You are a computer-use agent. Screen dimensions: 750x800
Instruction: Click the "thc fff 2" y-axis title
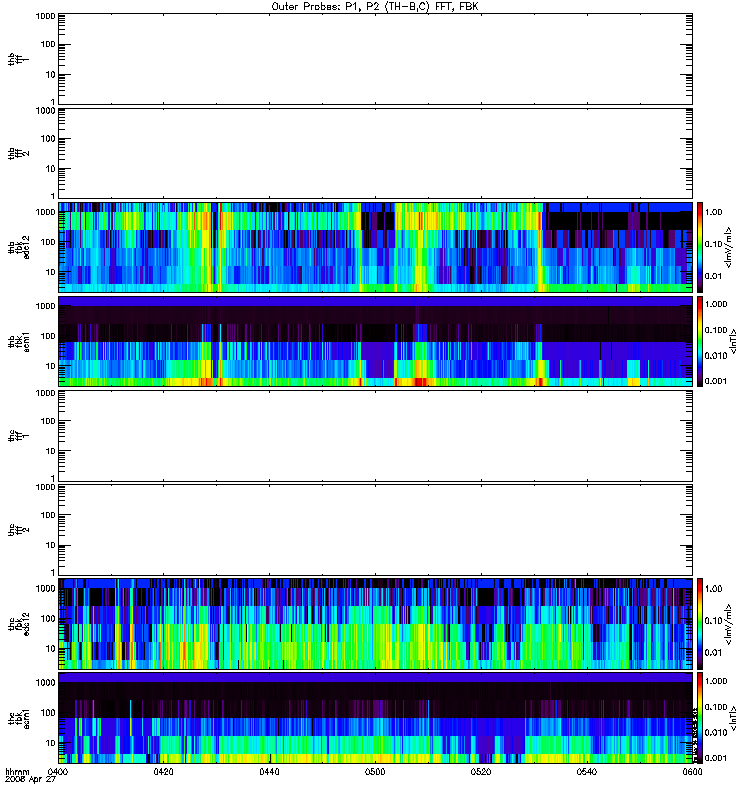pyautogui.click(x=18, y=530)
